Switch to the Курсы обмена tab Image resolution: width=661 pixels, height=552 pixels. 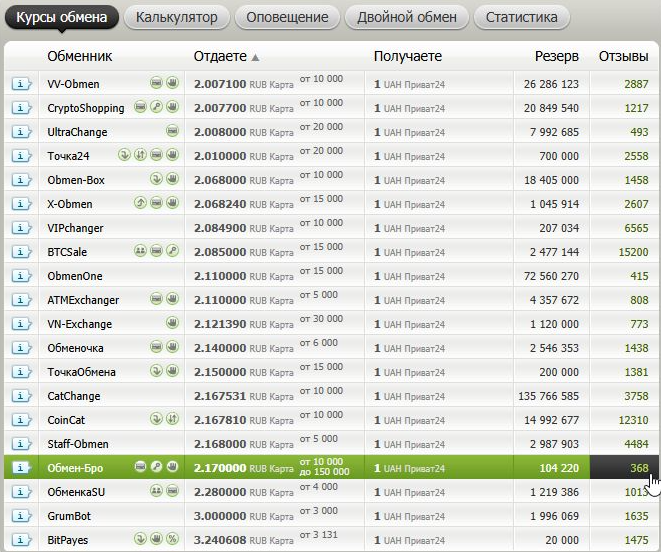(62, 17)
